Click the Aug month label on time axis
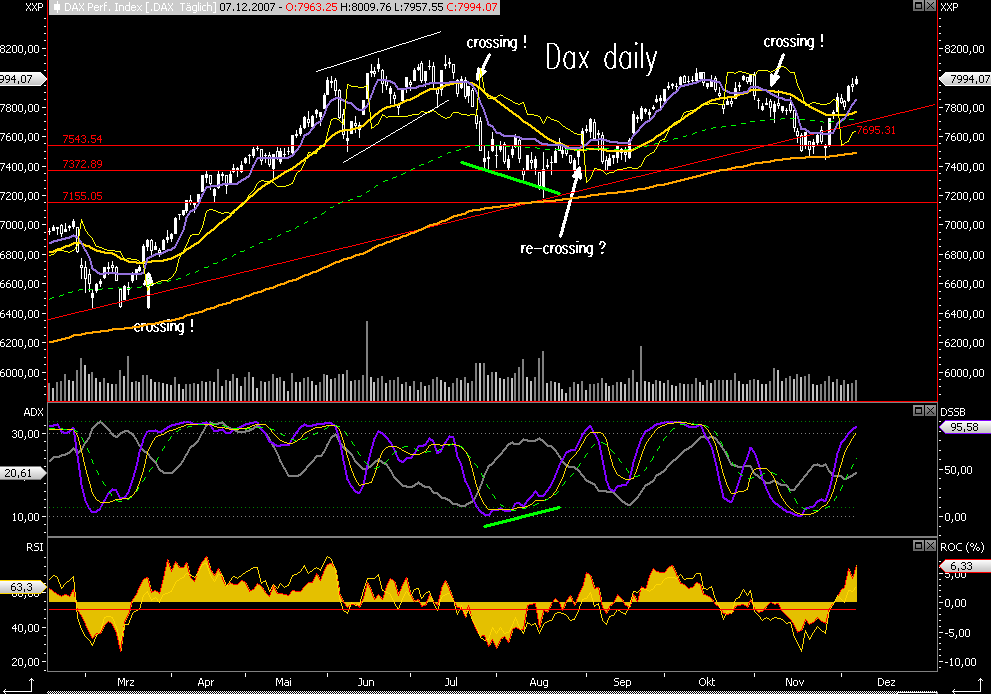Screen dimensions: 991x694 click(539, 682)
